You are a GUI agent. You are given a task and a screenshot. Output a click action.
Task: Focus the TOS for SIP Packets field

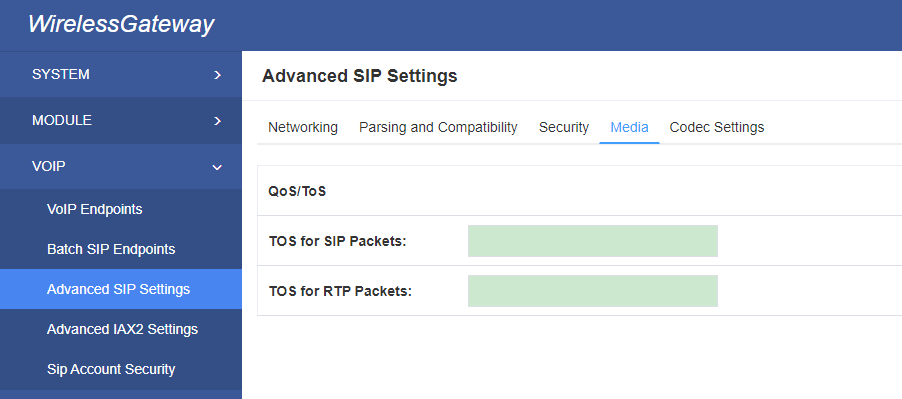pyautogui.click(x=593, y=241)
